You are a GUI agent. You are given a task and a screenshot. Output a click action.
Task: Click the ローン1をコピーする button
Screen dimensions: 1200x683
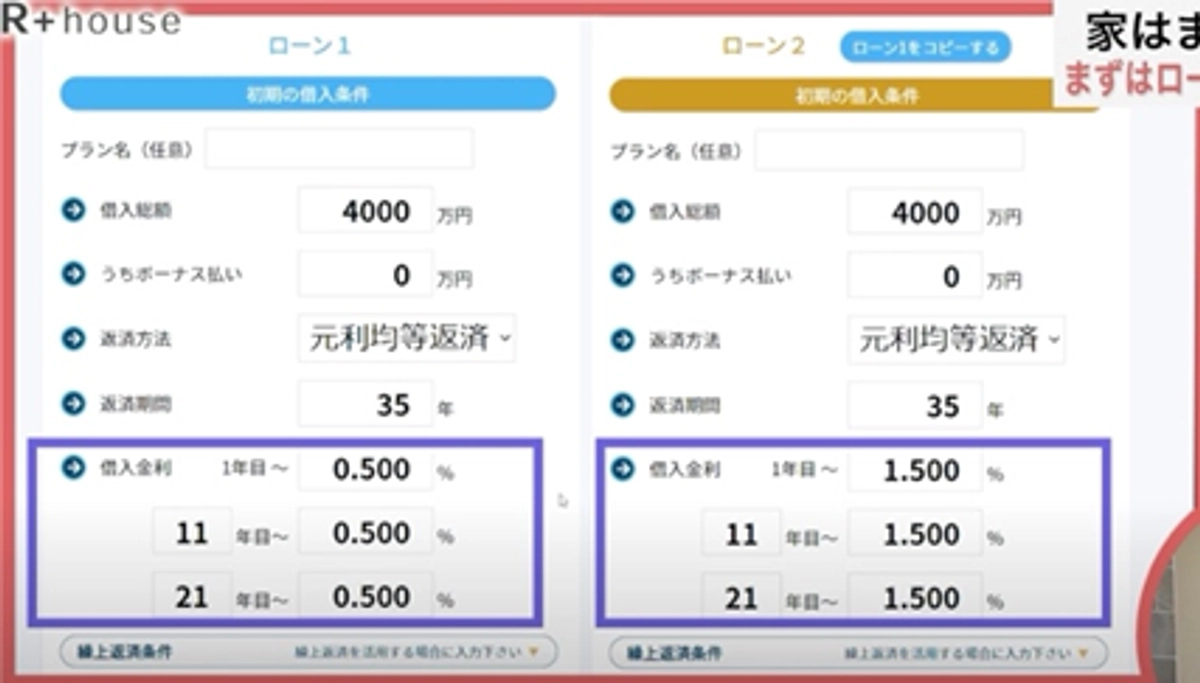pos(926,47)
